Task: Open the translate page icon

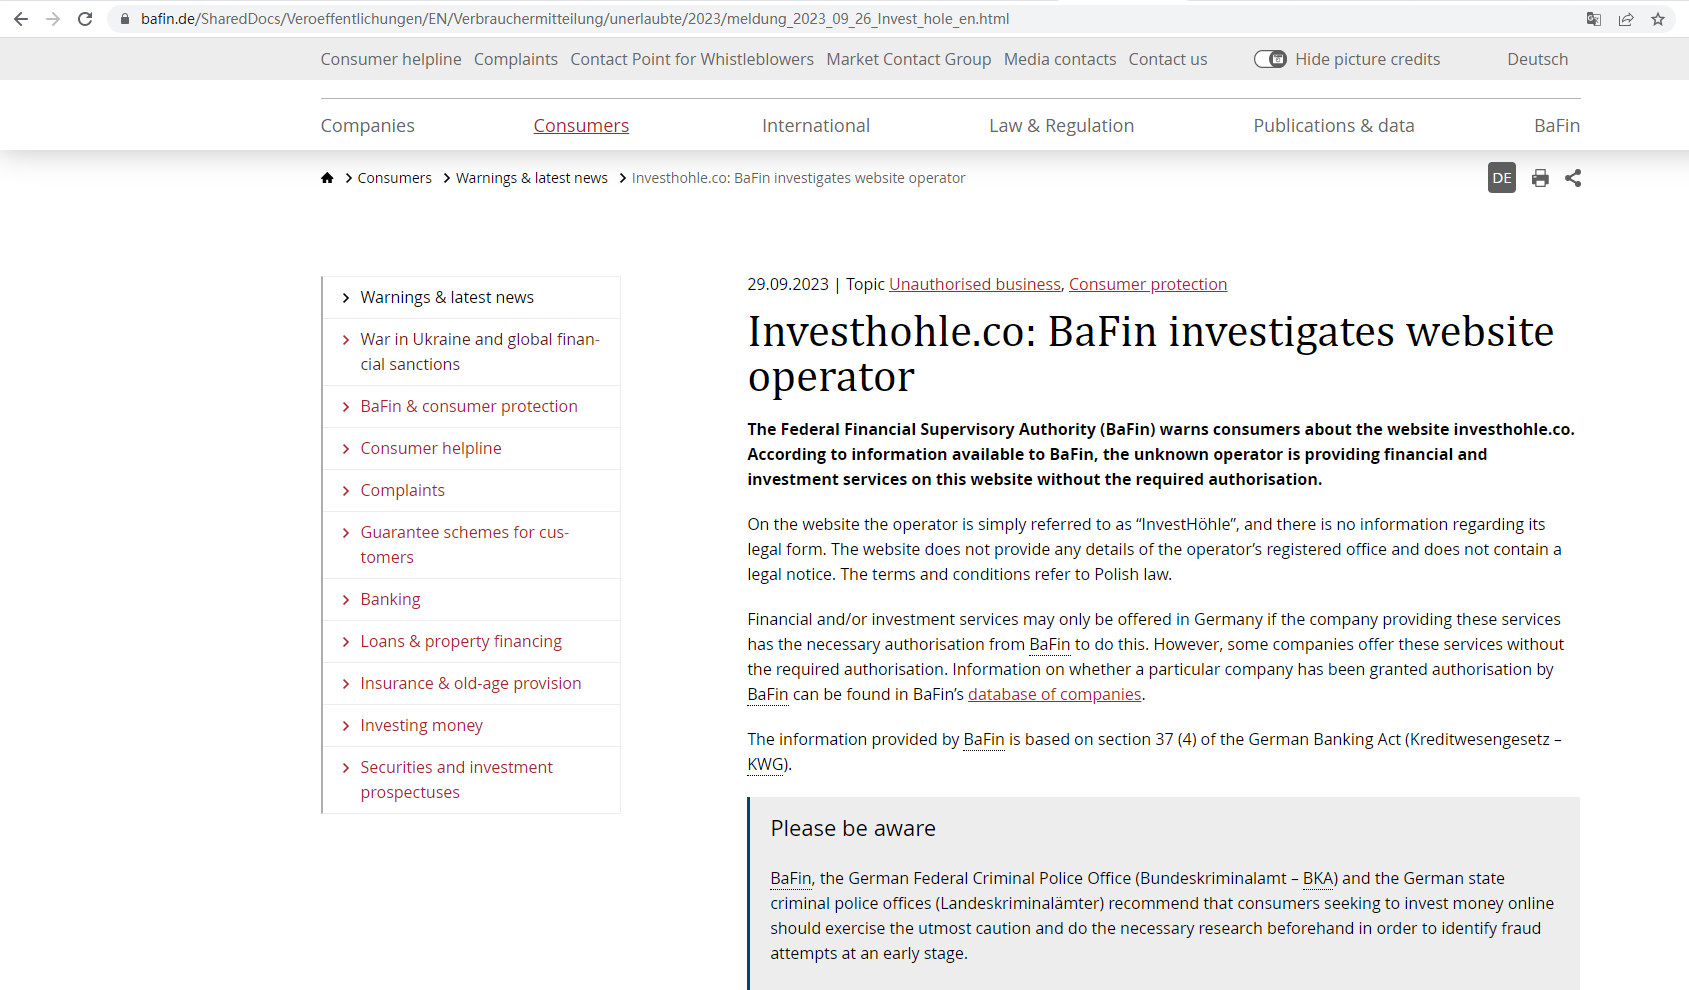Action: 1594,19
